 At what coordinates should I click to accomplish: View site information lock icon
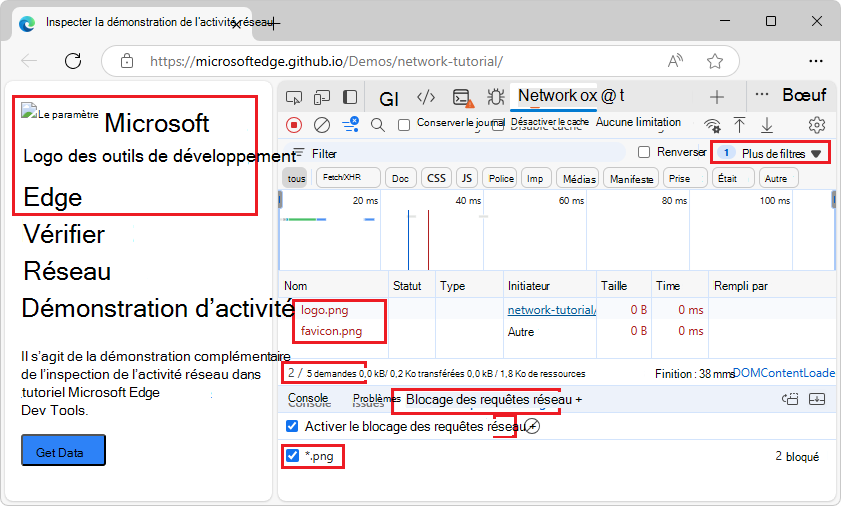tap(127, 61)
